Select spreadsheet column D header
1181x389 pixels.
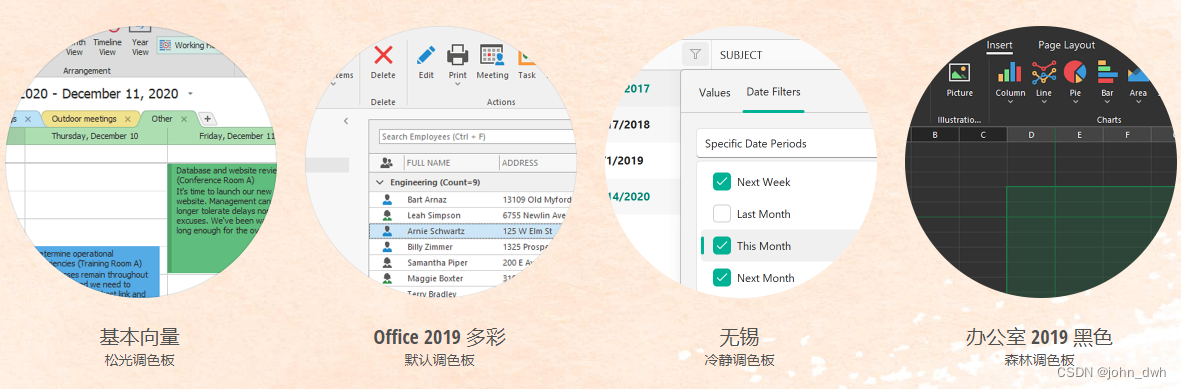point(1030,135)
